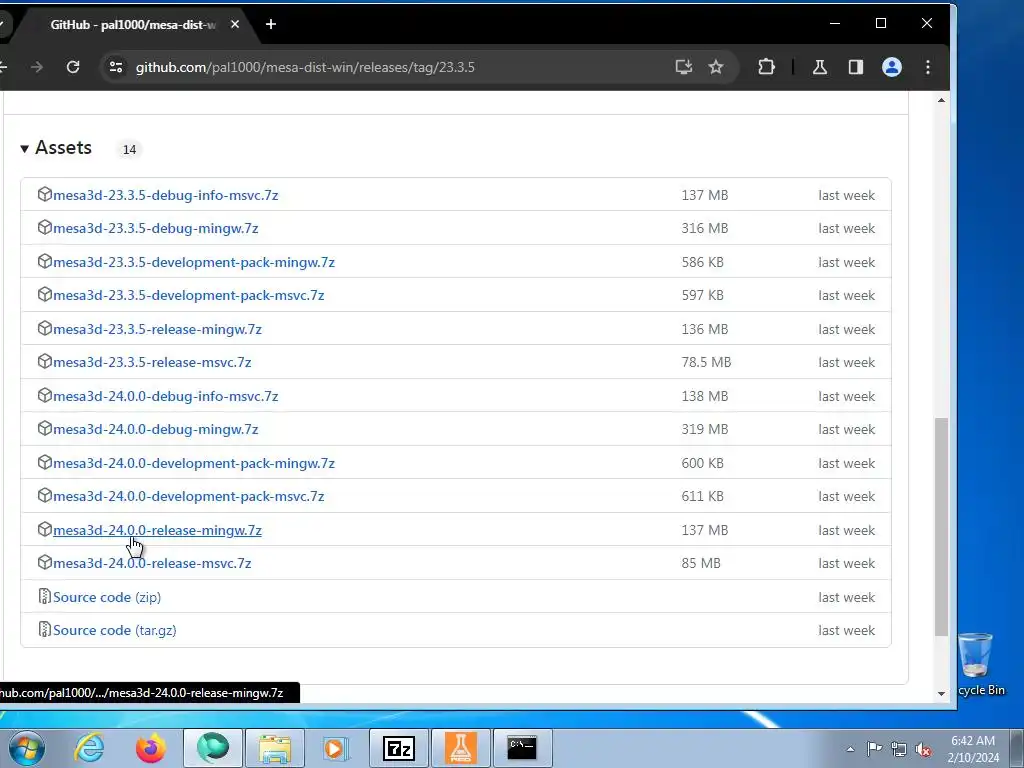Open the orange flask app in taskbar
This screenshot has width=1024, height=768.
pyautogui.click(x=460, y=748)
